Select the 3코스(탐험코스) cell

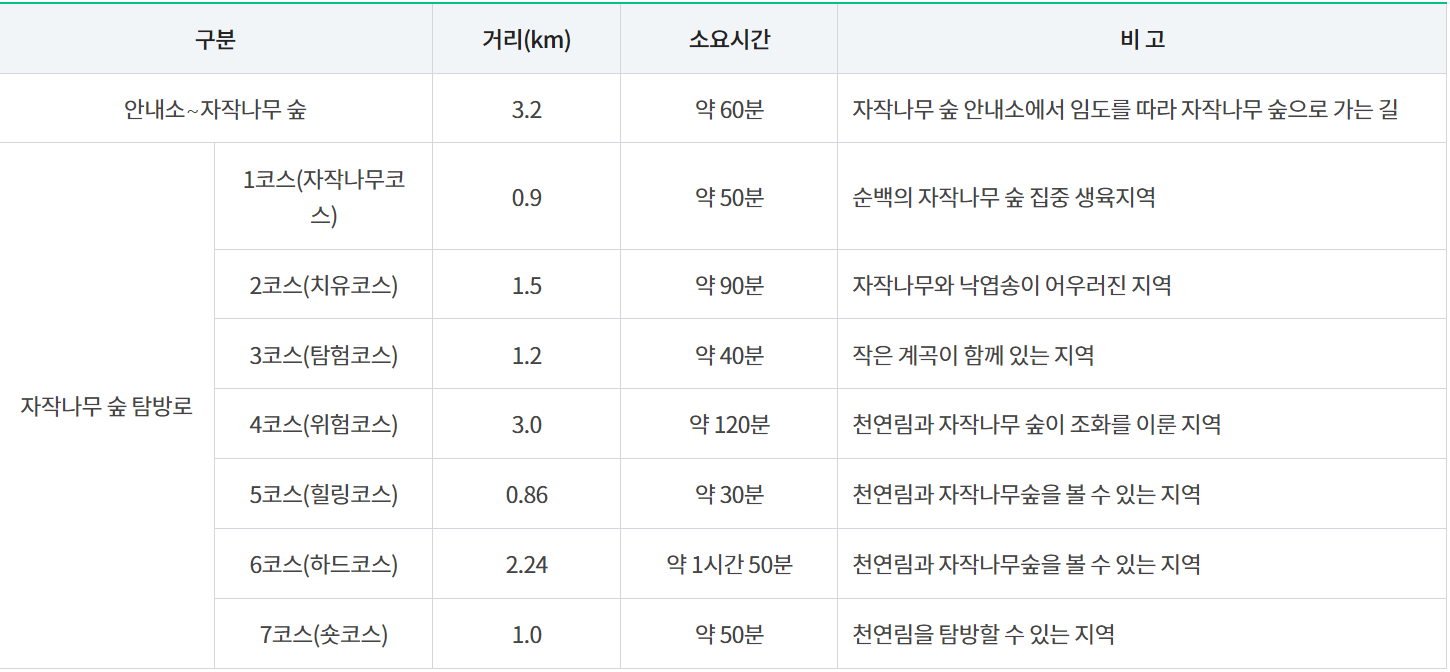(322, 353)
